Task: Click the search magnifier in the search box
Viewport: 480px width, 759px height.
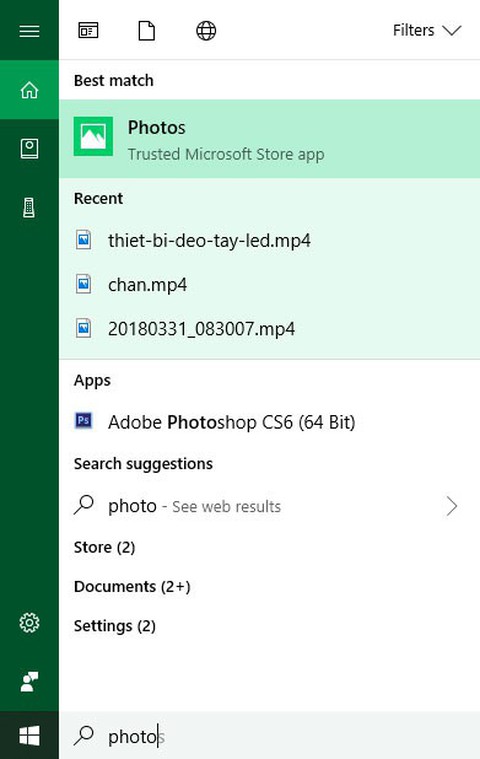Action: (x=84, y=735)
